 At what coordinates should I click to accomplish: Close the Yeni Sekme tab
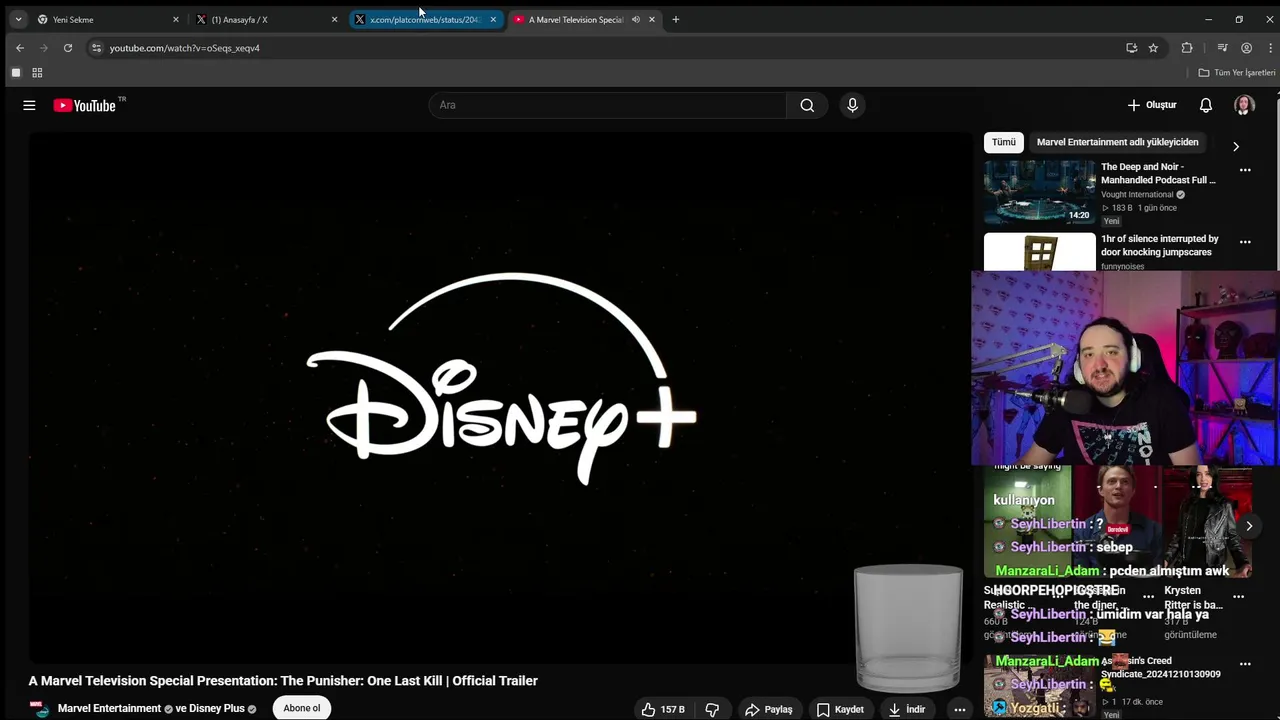click(x=175, y=19)
